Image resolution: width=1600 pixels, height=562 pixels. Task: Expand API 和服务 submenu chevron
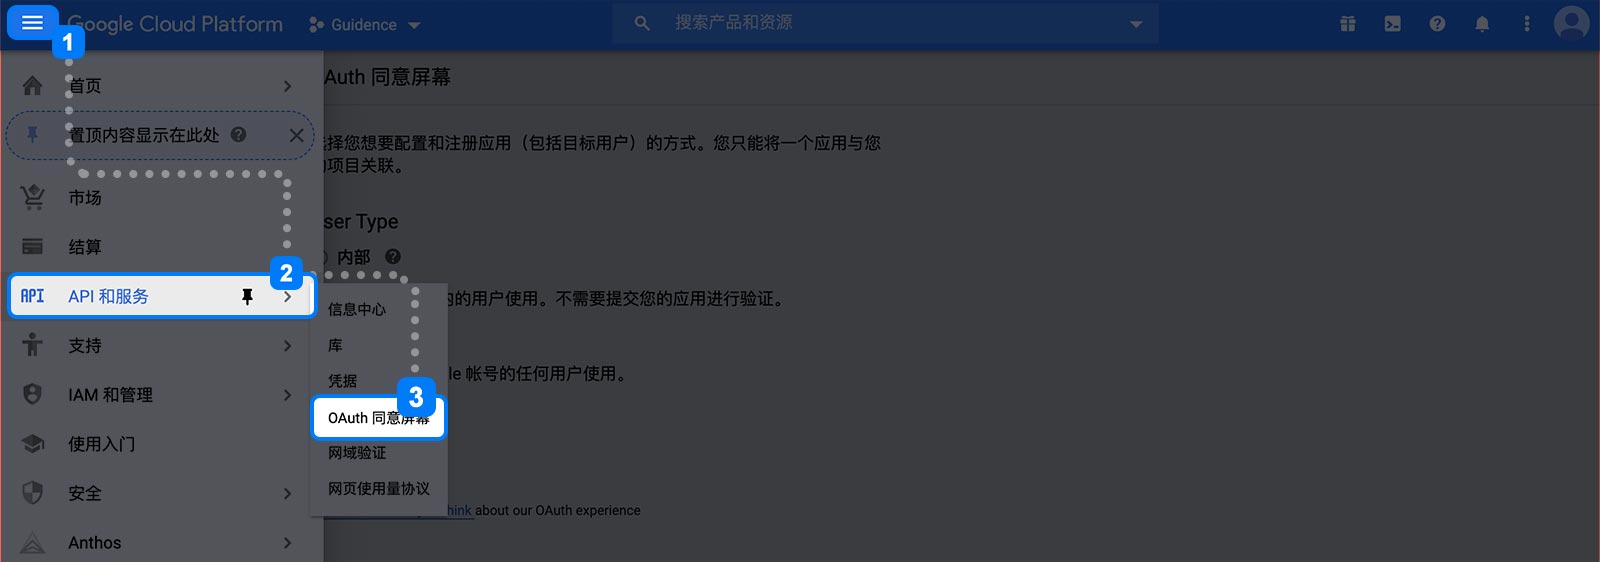coord(288,296)
